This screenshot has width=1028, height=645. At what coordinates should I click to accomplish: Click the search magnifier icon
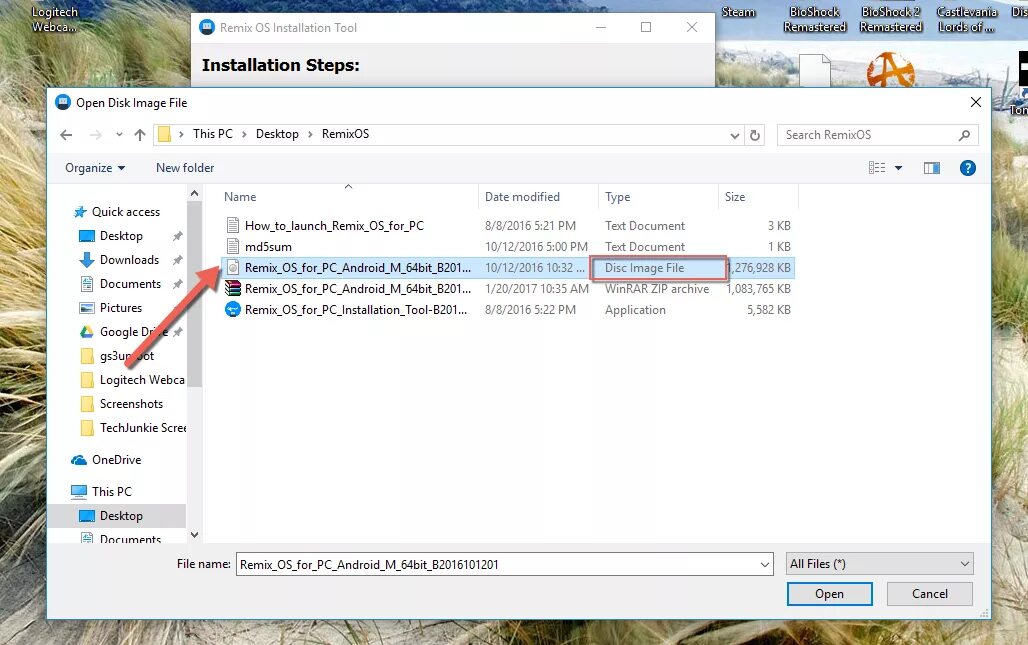pos(964,135)
